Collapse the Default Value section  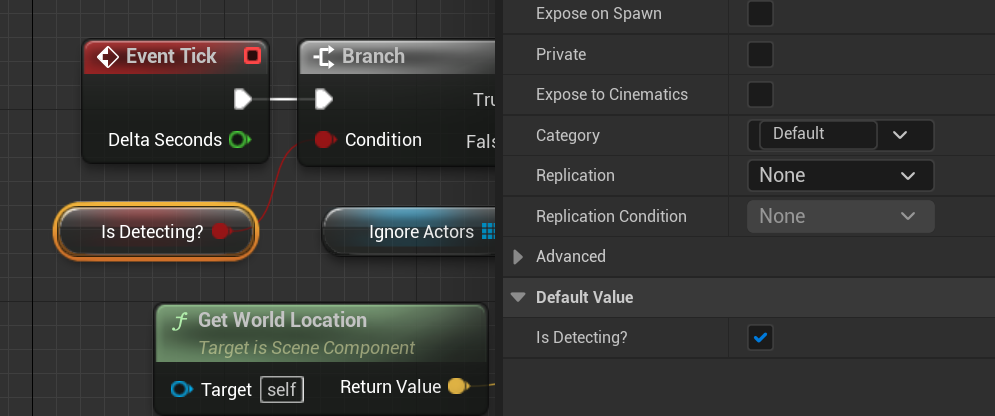coord(518,297)
